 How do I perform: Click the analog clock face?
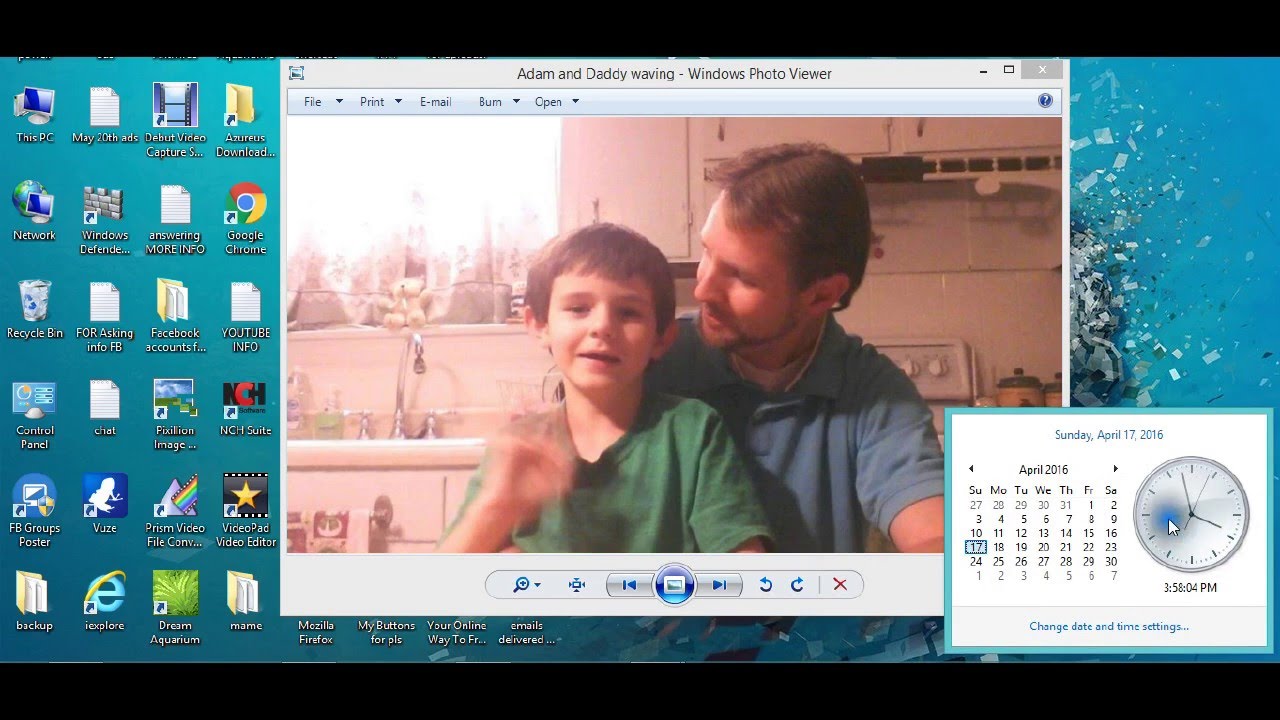(1191, 515)
